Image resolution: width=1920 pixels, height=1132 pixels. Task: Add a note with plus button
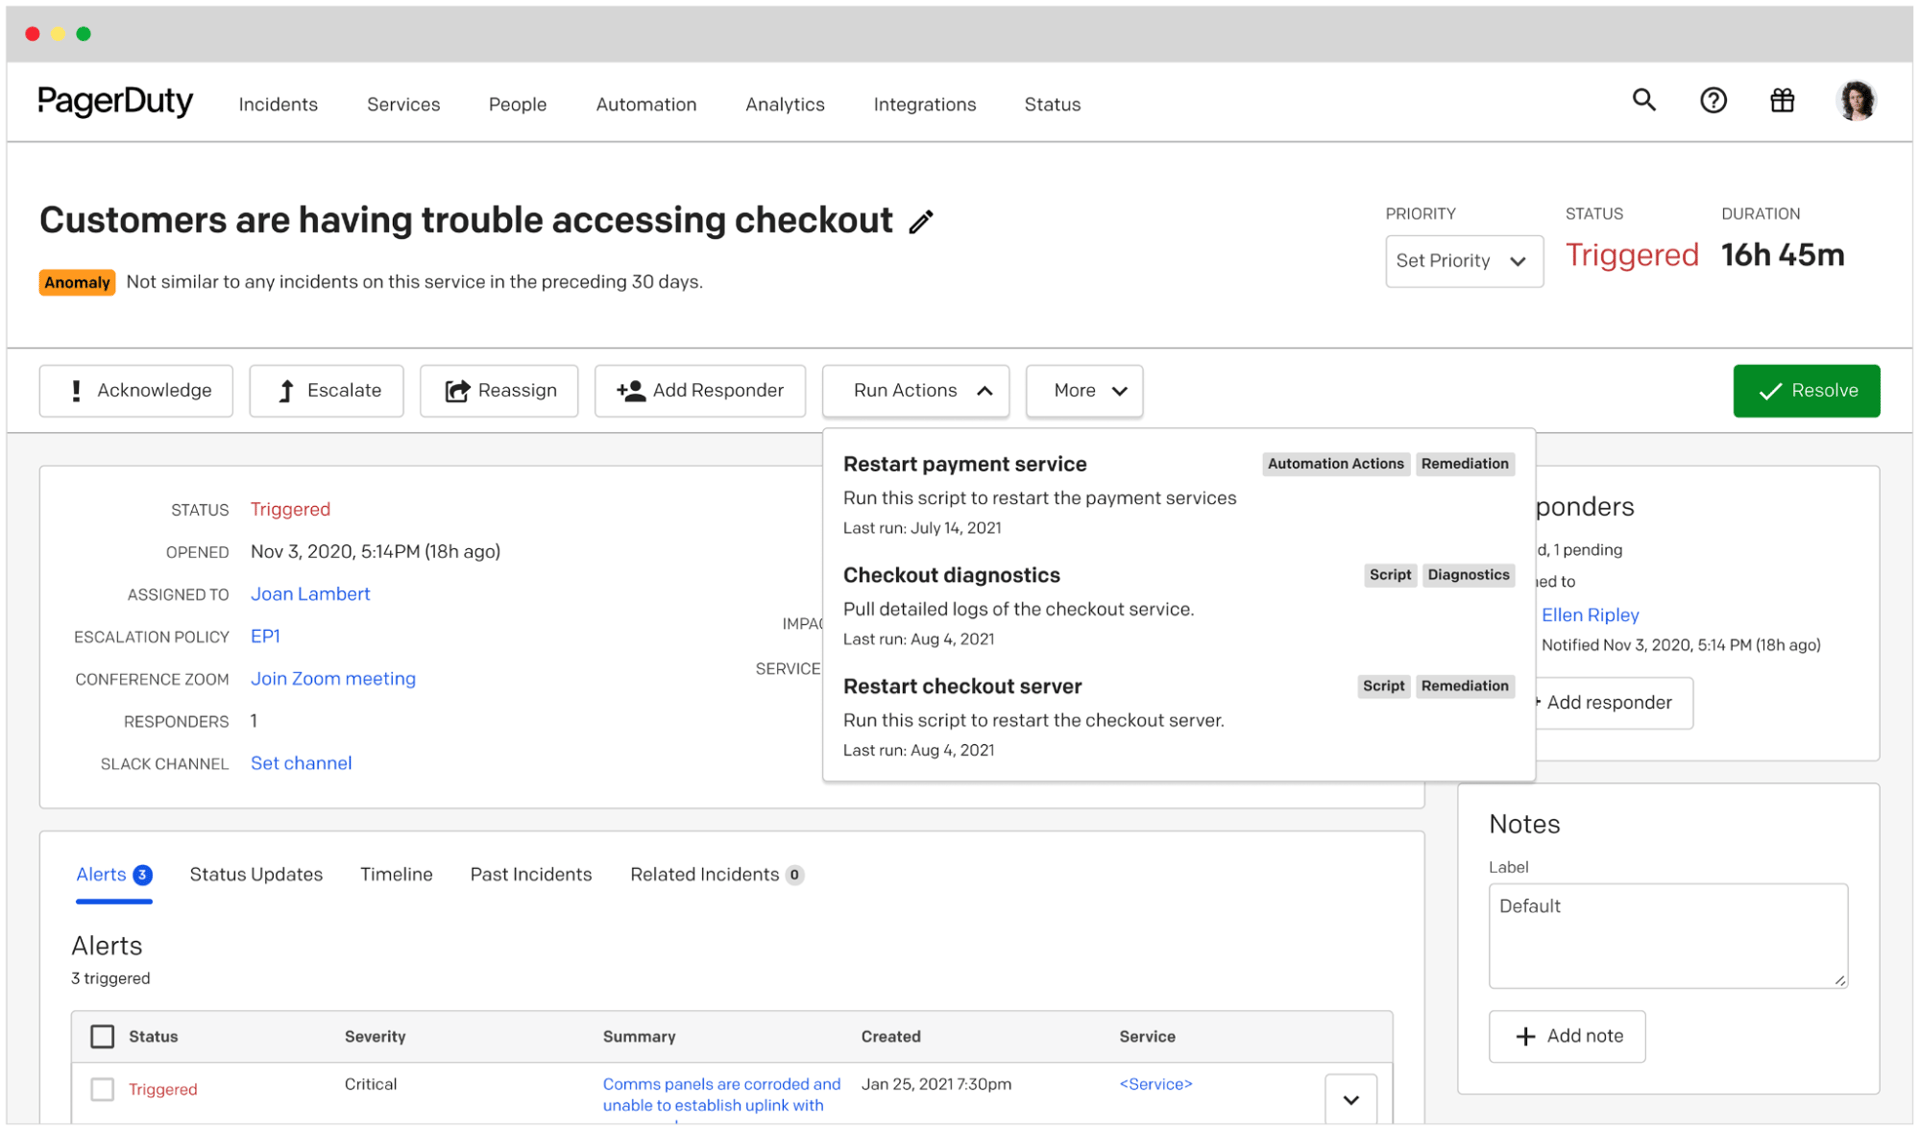[x=1567, y=1036]
